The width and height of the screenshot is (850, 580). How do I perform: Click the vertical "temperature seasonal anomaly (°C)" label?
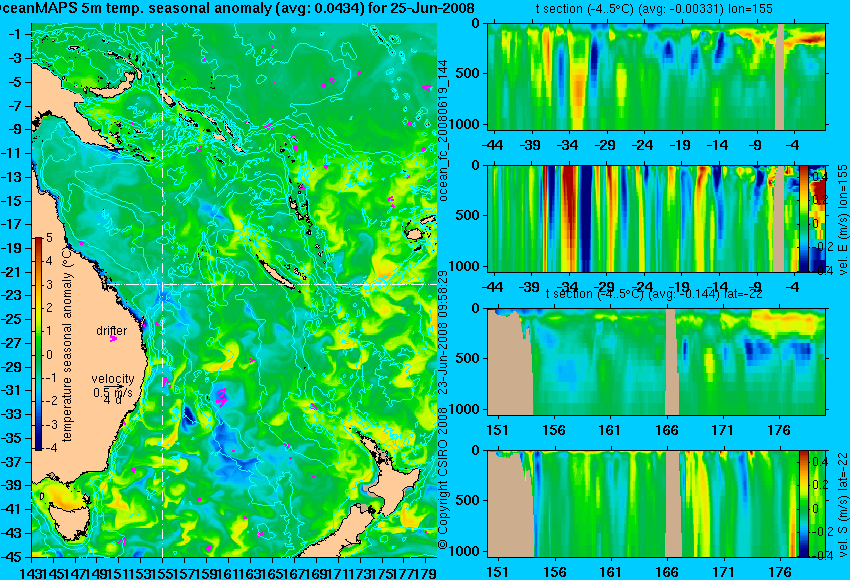pyautogui.click(x=67, y=344)
